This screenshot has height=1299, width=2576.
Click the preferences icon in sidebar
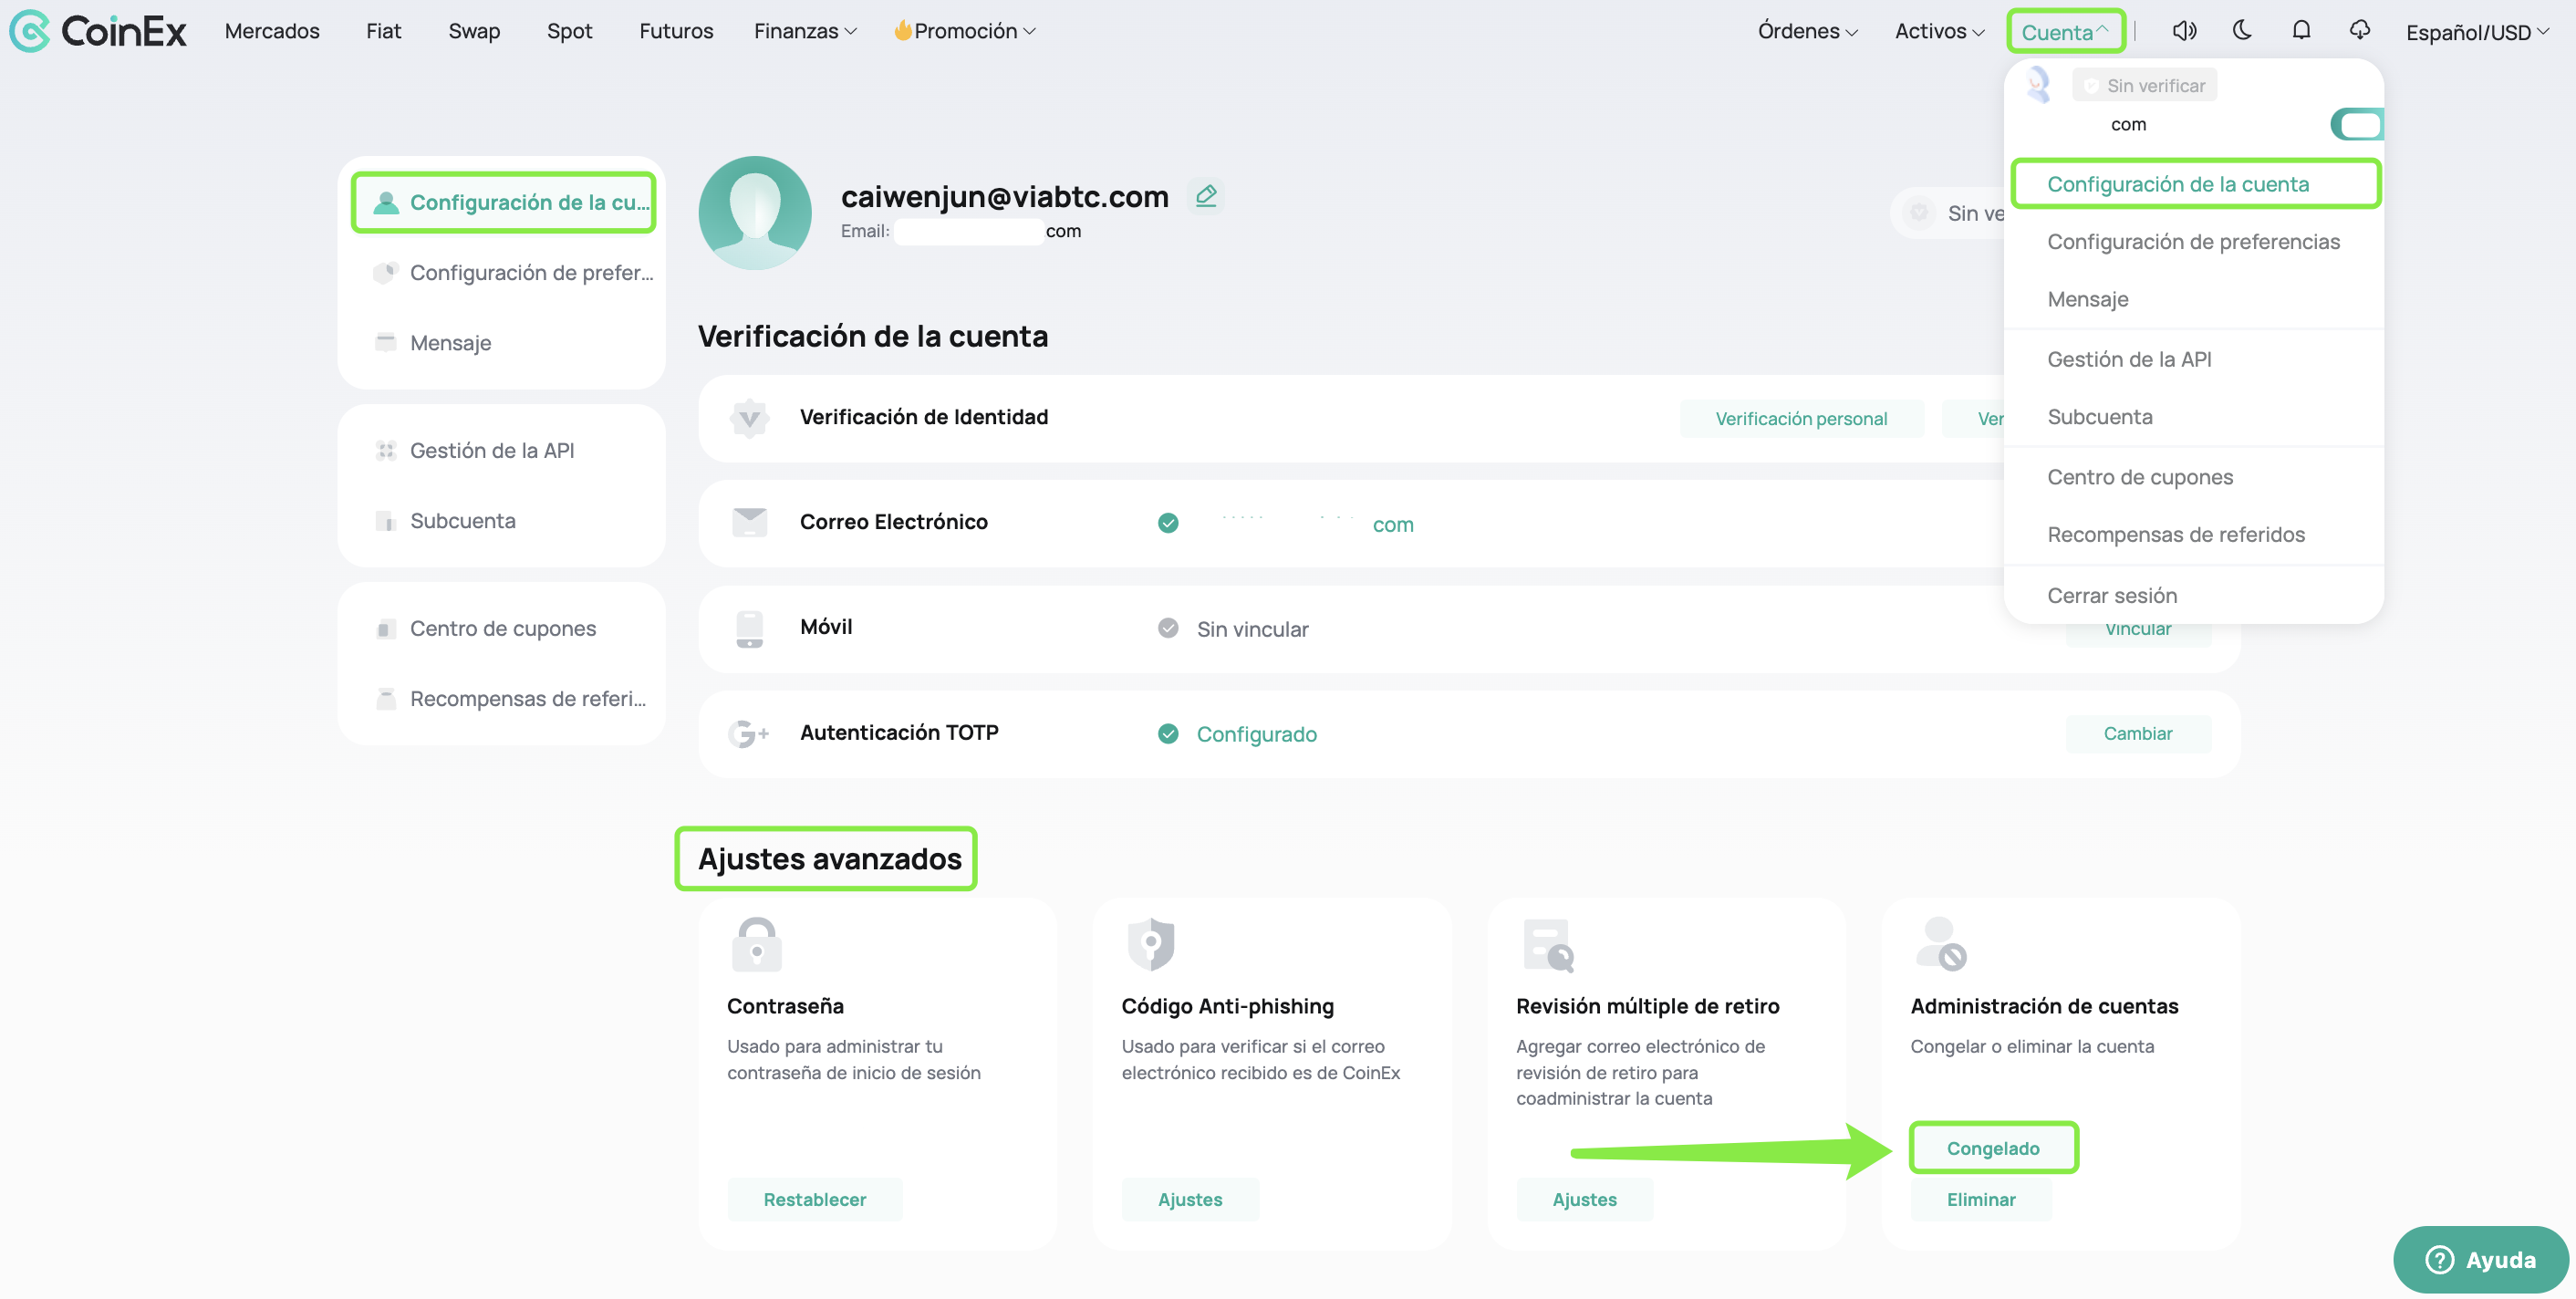tap(386, 273)
